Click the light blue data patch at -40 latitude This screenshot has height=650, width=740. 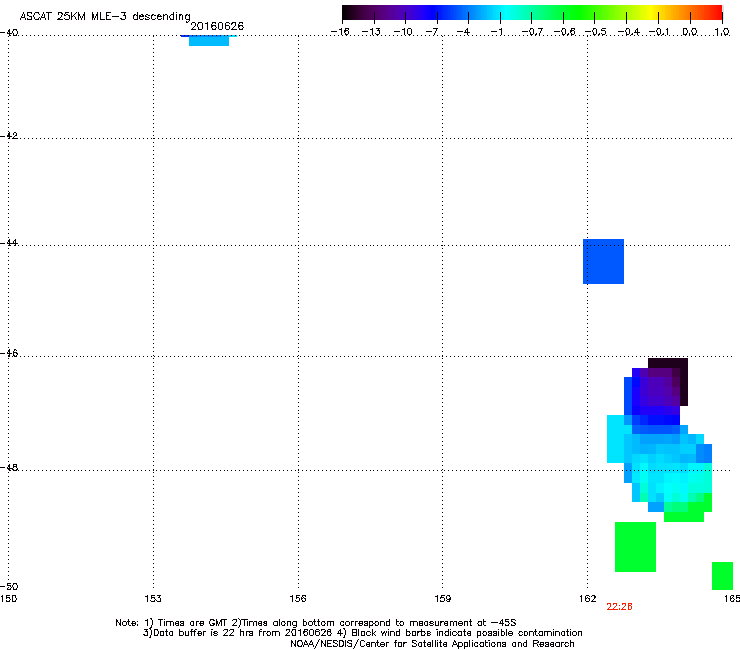click(209, 41)
